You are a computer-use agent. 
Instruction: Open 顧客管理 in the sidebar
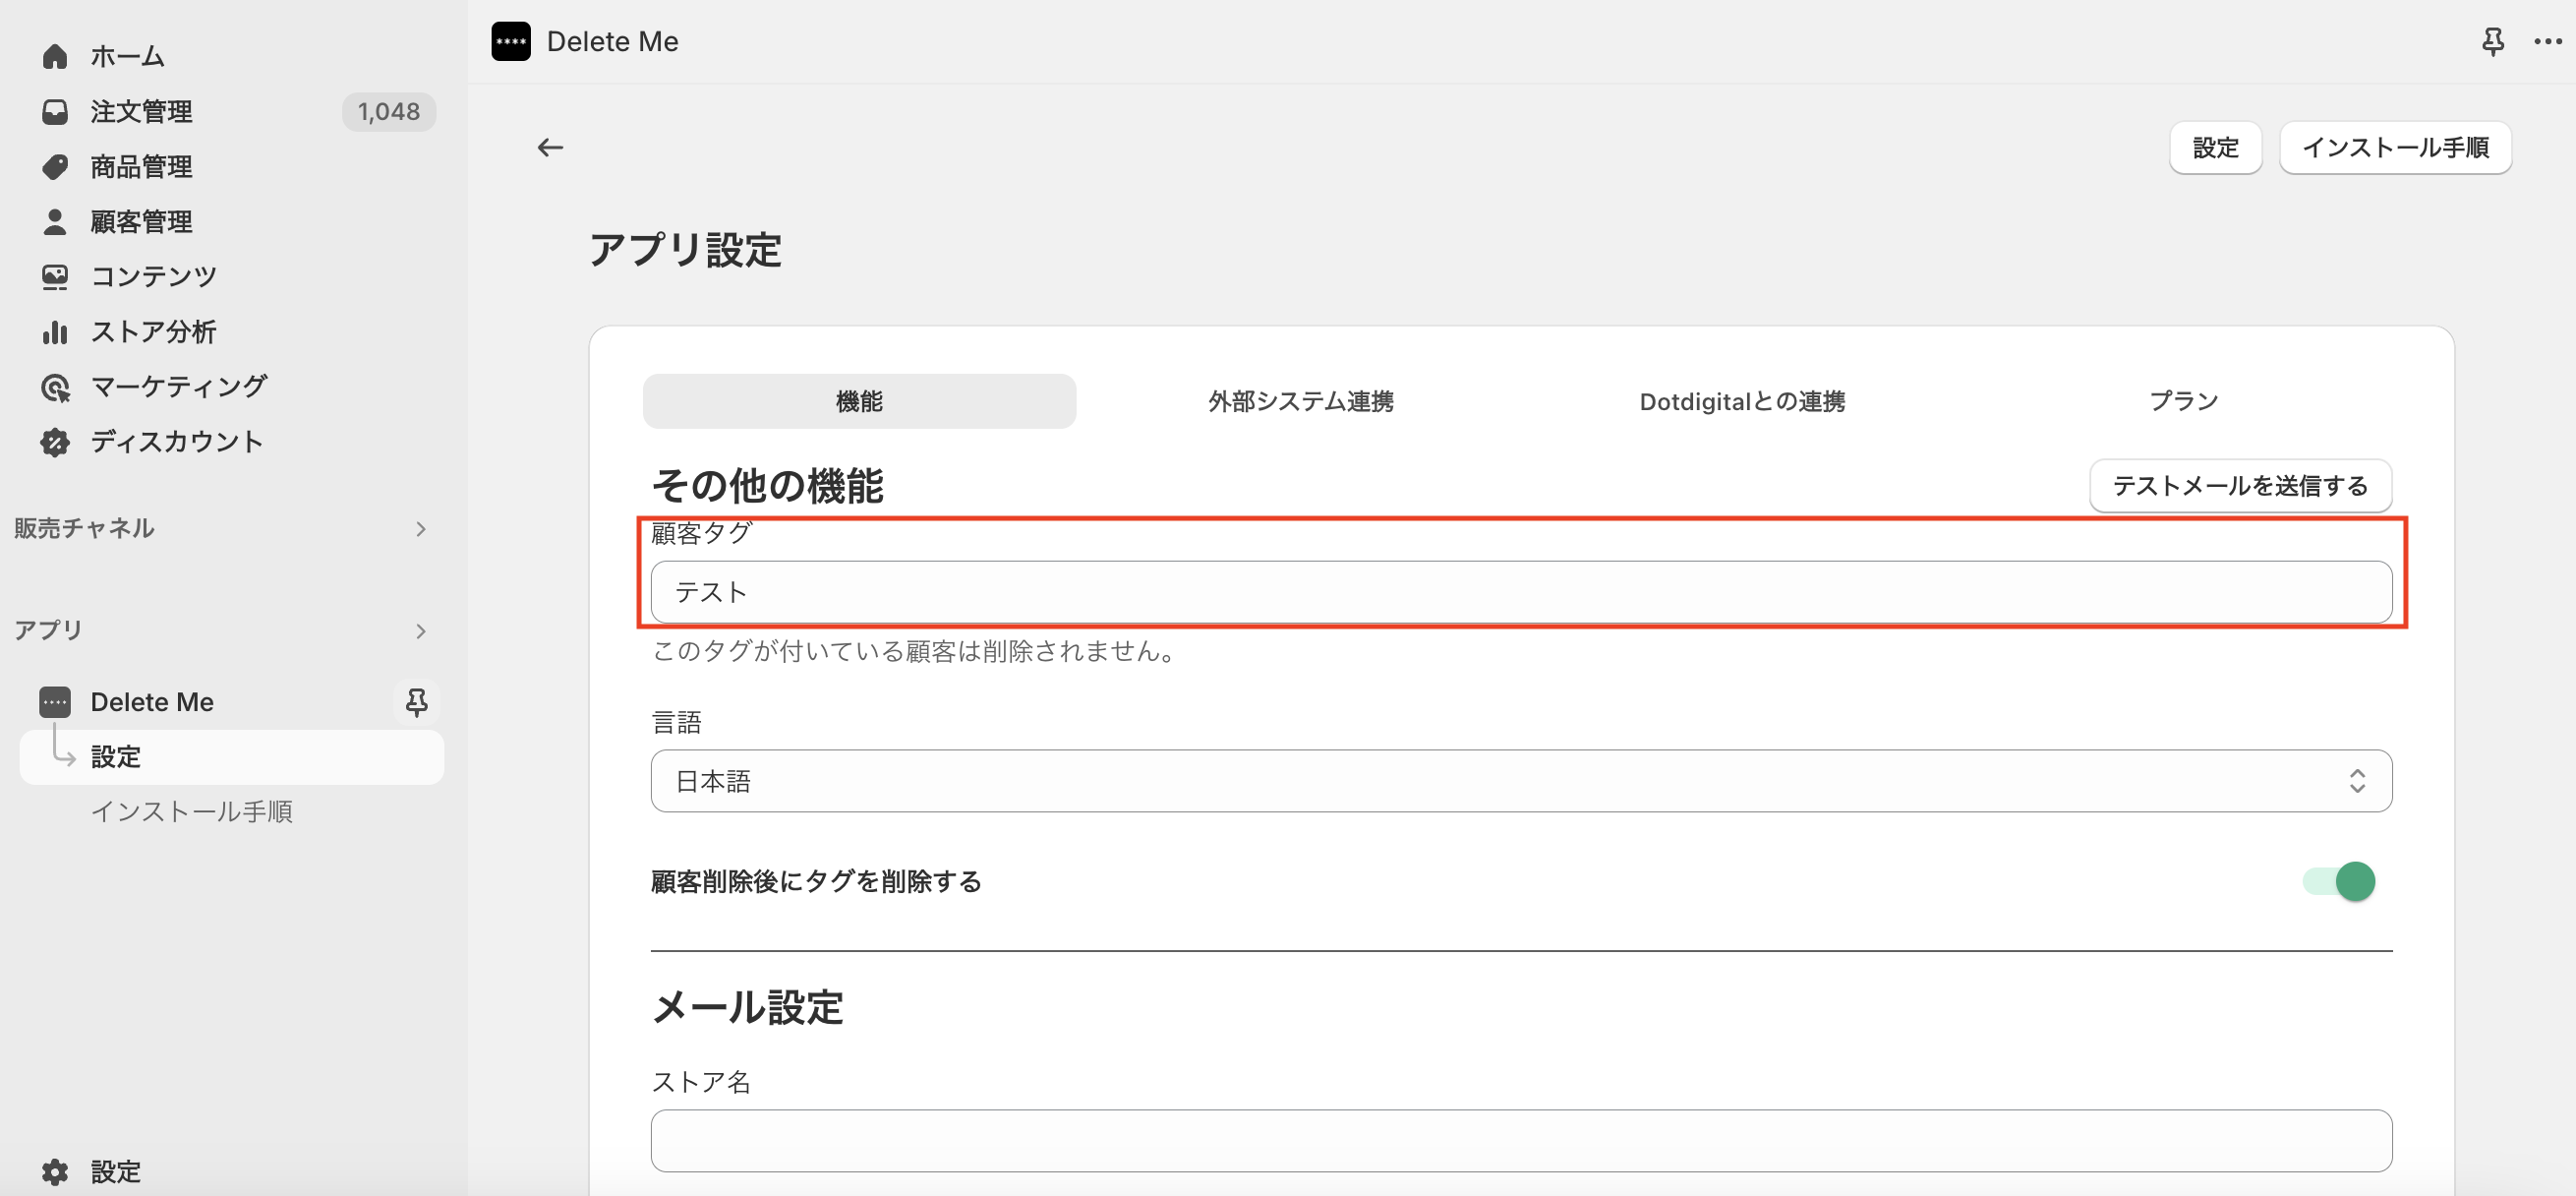pyautogui.click(x=141, y=221)
